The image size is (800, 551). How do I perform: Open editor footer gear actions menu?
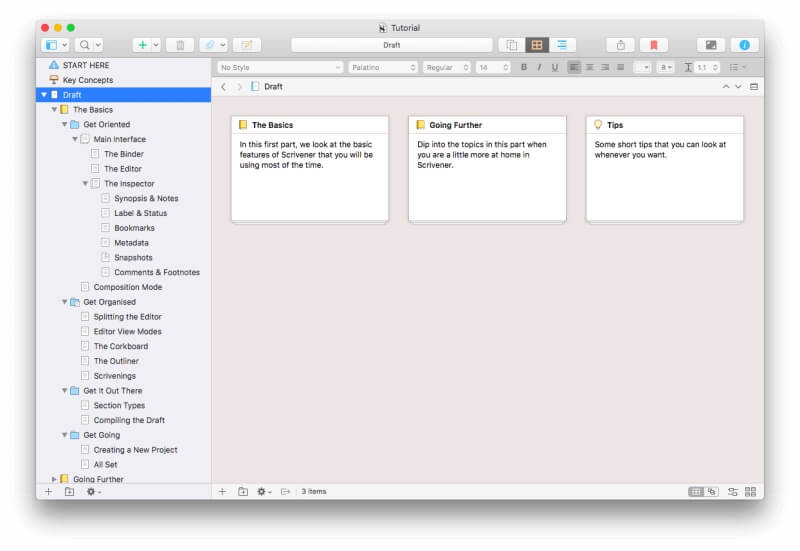(264, 492)
